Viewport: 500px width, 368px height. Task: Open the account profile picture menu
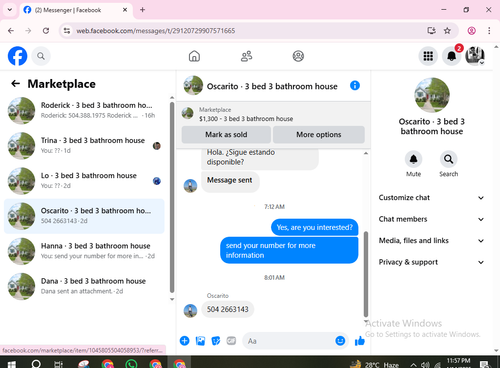[475, 56]
